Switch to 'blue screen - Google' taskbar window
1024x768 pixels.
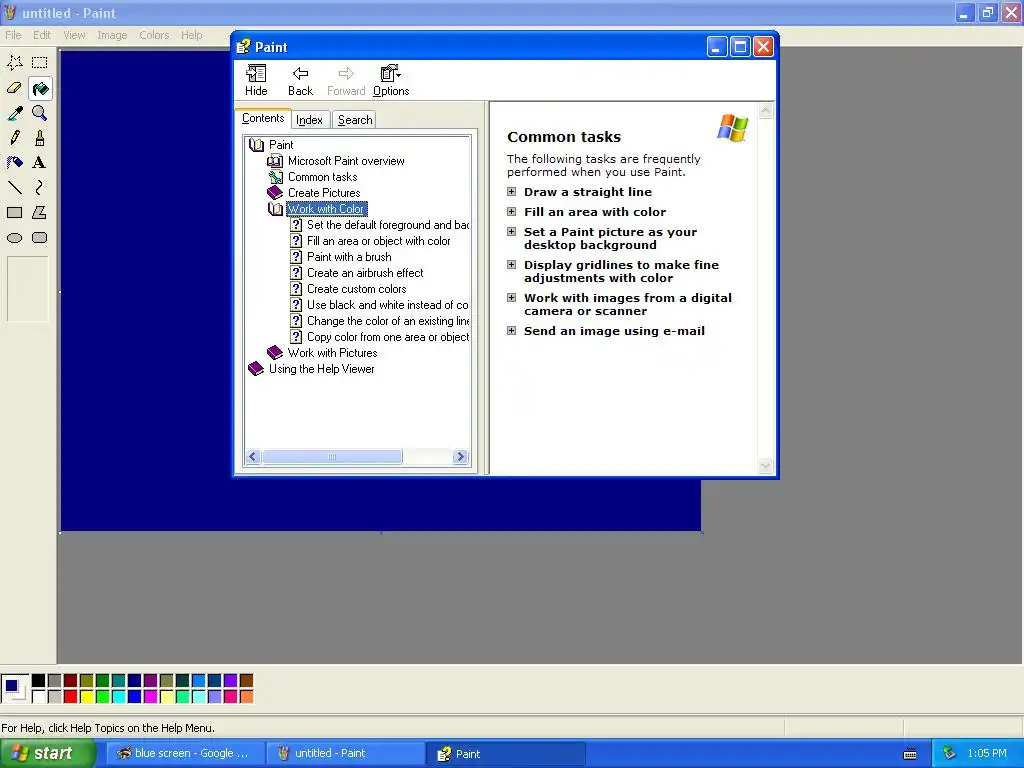(x=186, y=754)
